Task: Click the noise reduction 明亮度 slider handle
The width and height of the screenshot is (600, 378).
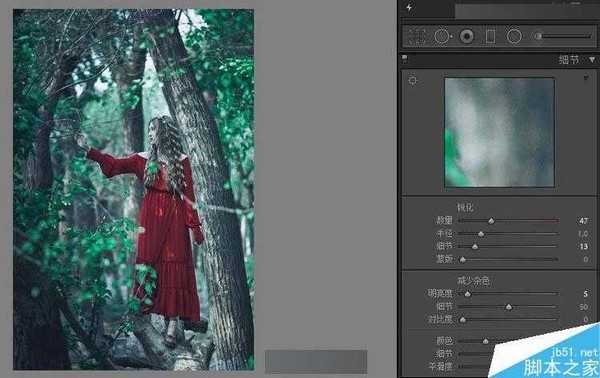Action: tap(467, 294)
